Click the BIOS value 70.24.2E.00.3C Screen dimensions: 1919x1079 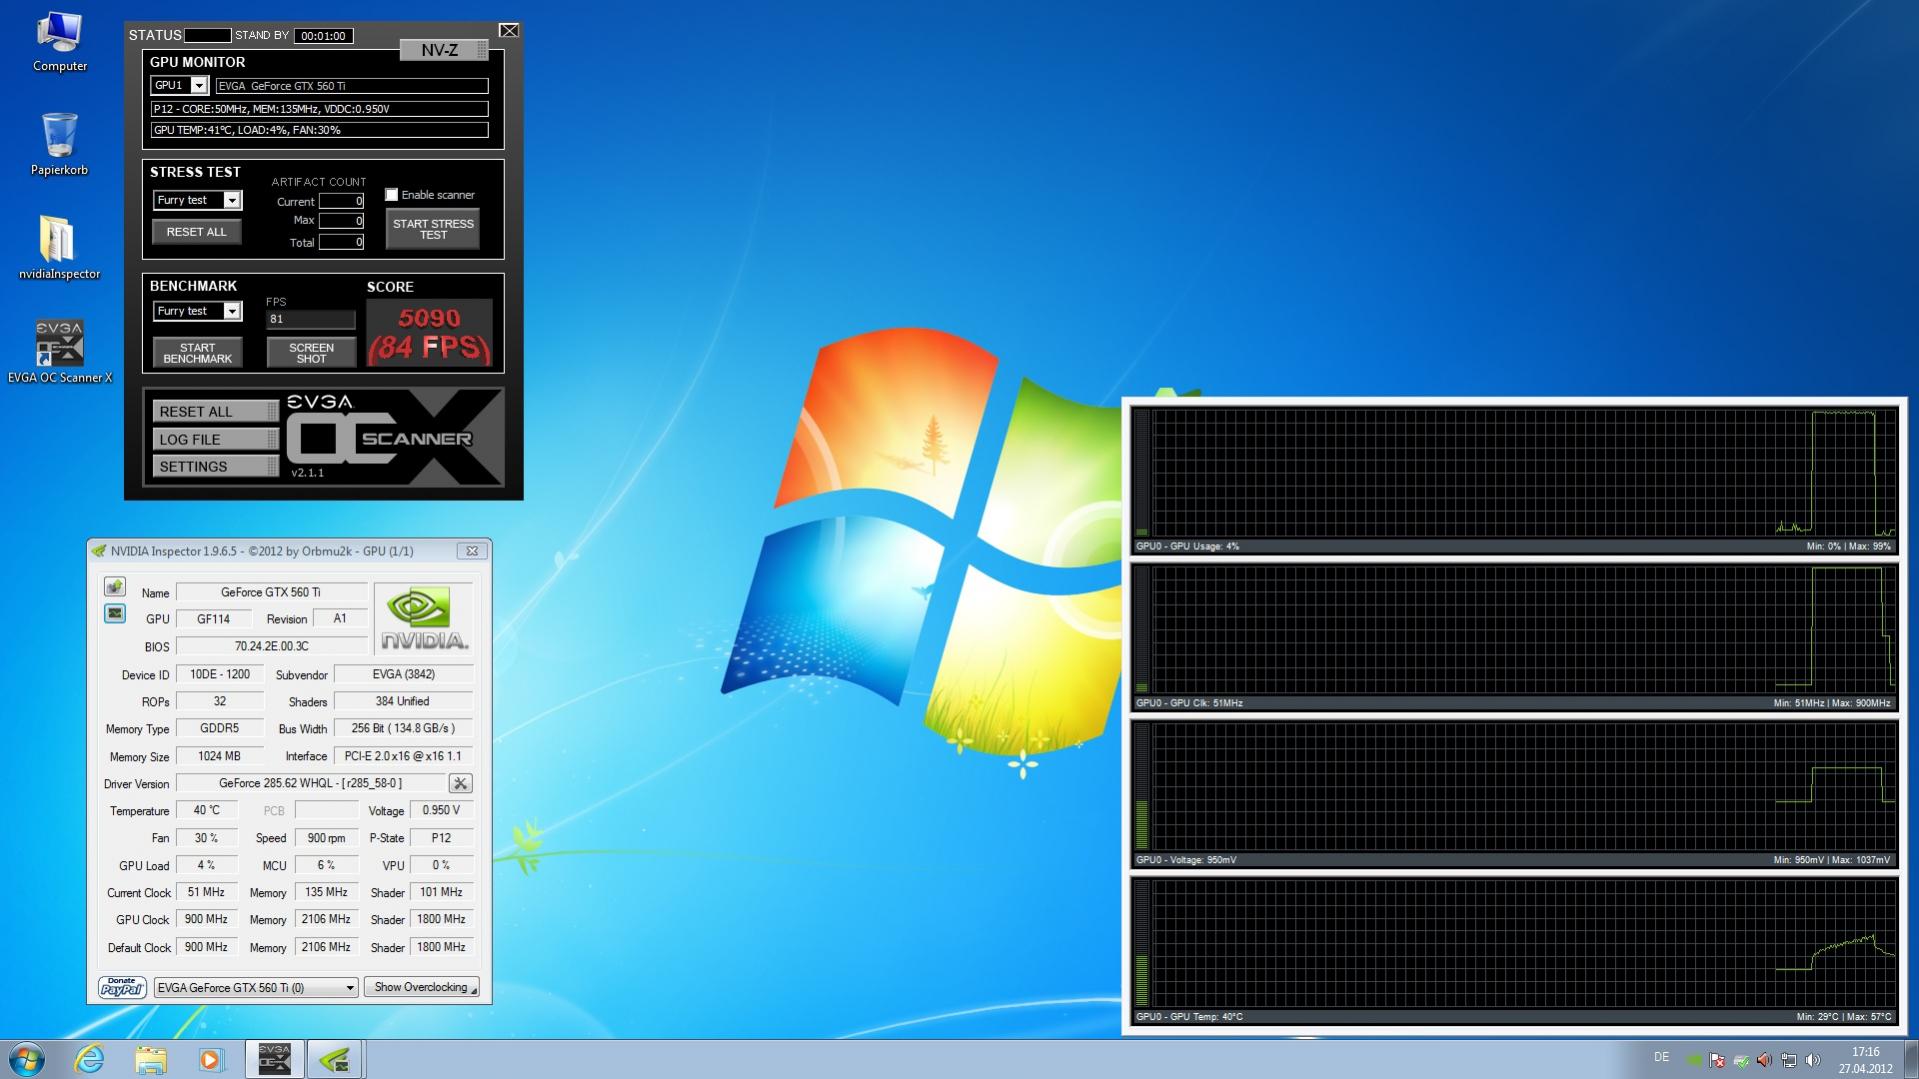(x=272, y=646)
